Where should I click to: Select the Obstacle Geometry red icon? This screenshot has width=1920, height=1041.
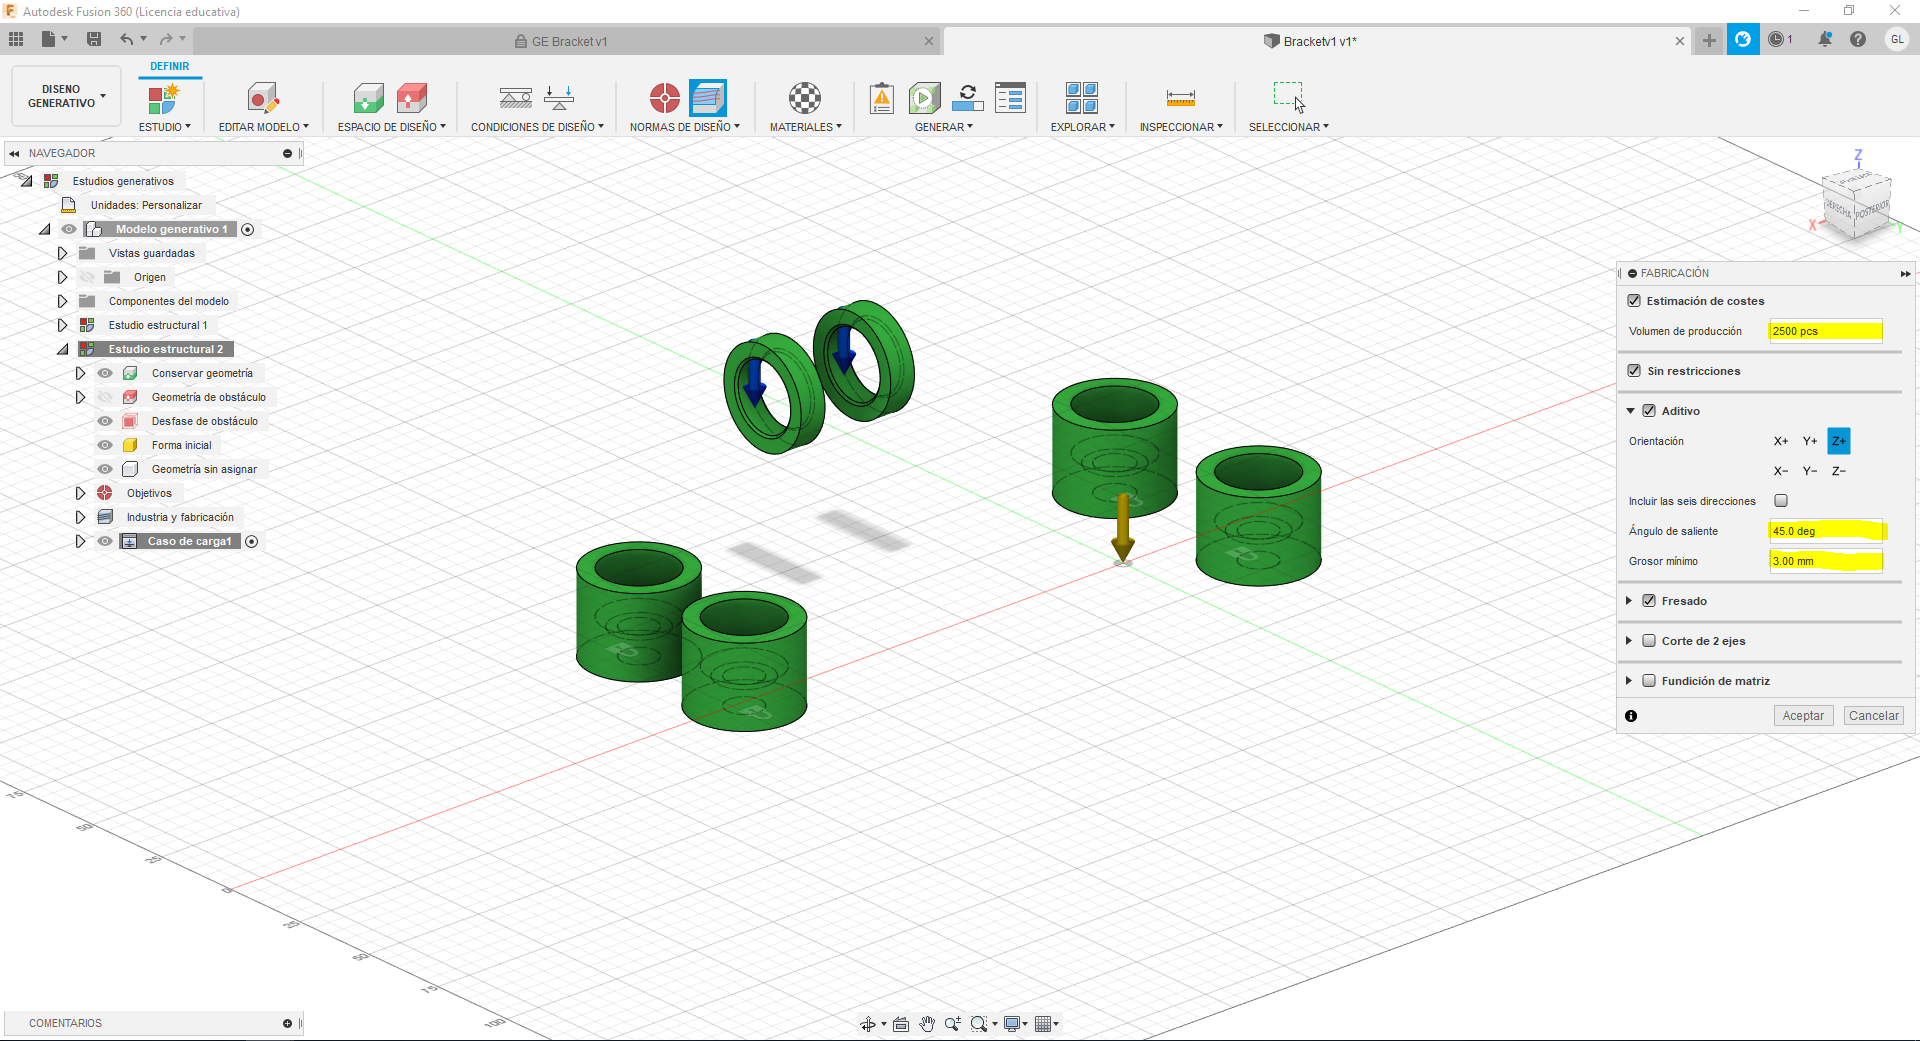412,99
